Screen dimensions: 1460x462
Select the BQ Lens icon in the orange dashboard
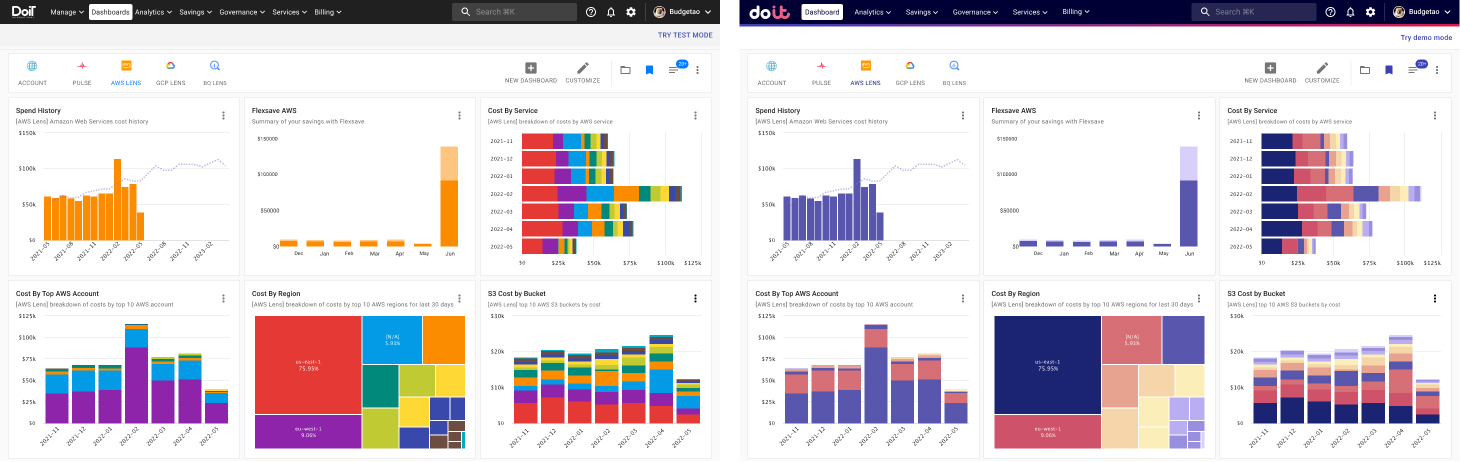tap(215, 66)
